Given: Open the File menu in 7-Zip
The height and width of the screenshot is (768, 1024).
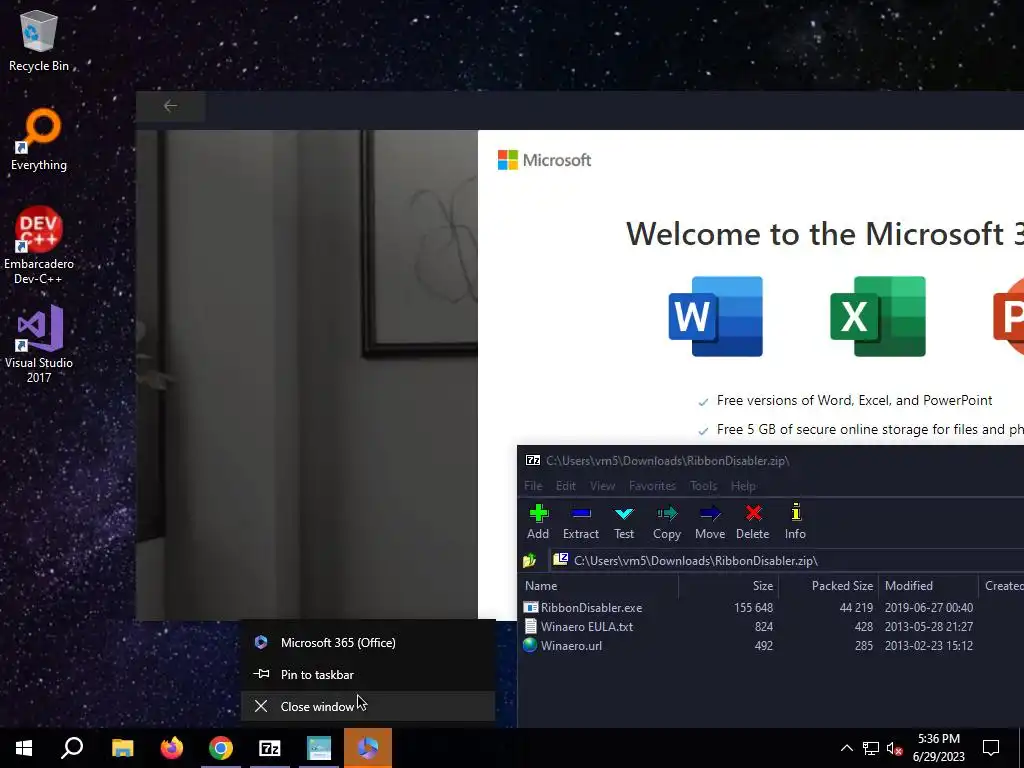Looking at the screenshot, I should pos(533,486).
